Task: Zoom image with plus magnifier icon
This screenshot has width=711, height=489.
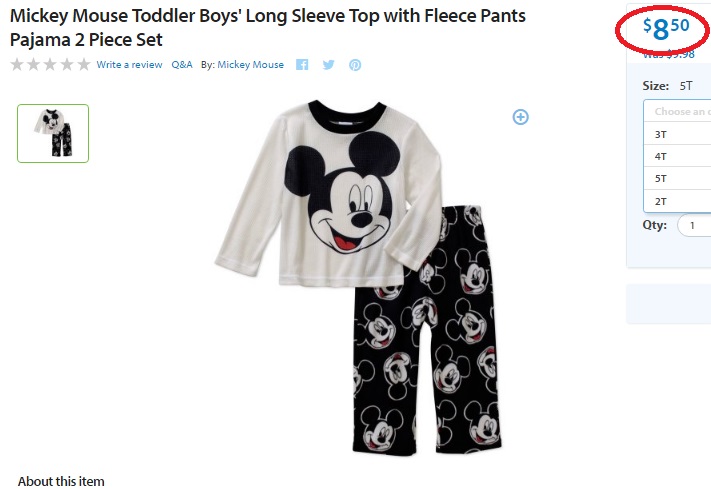Action: point(521,117)
